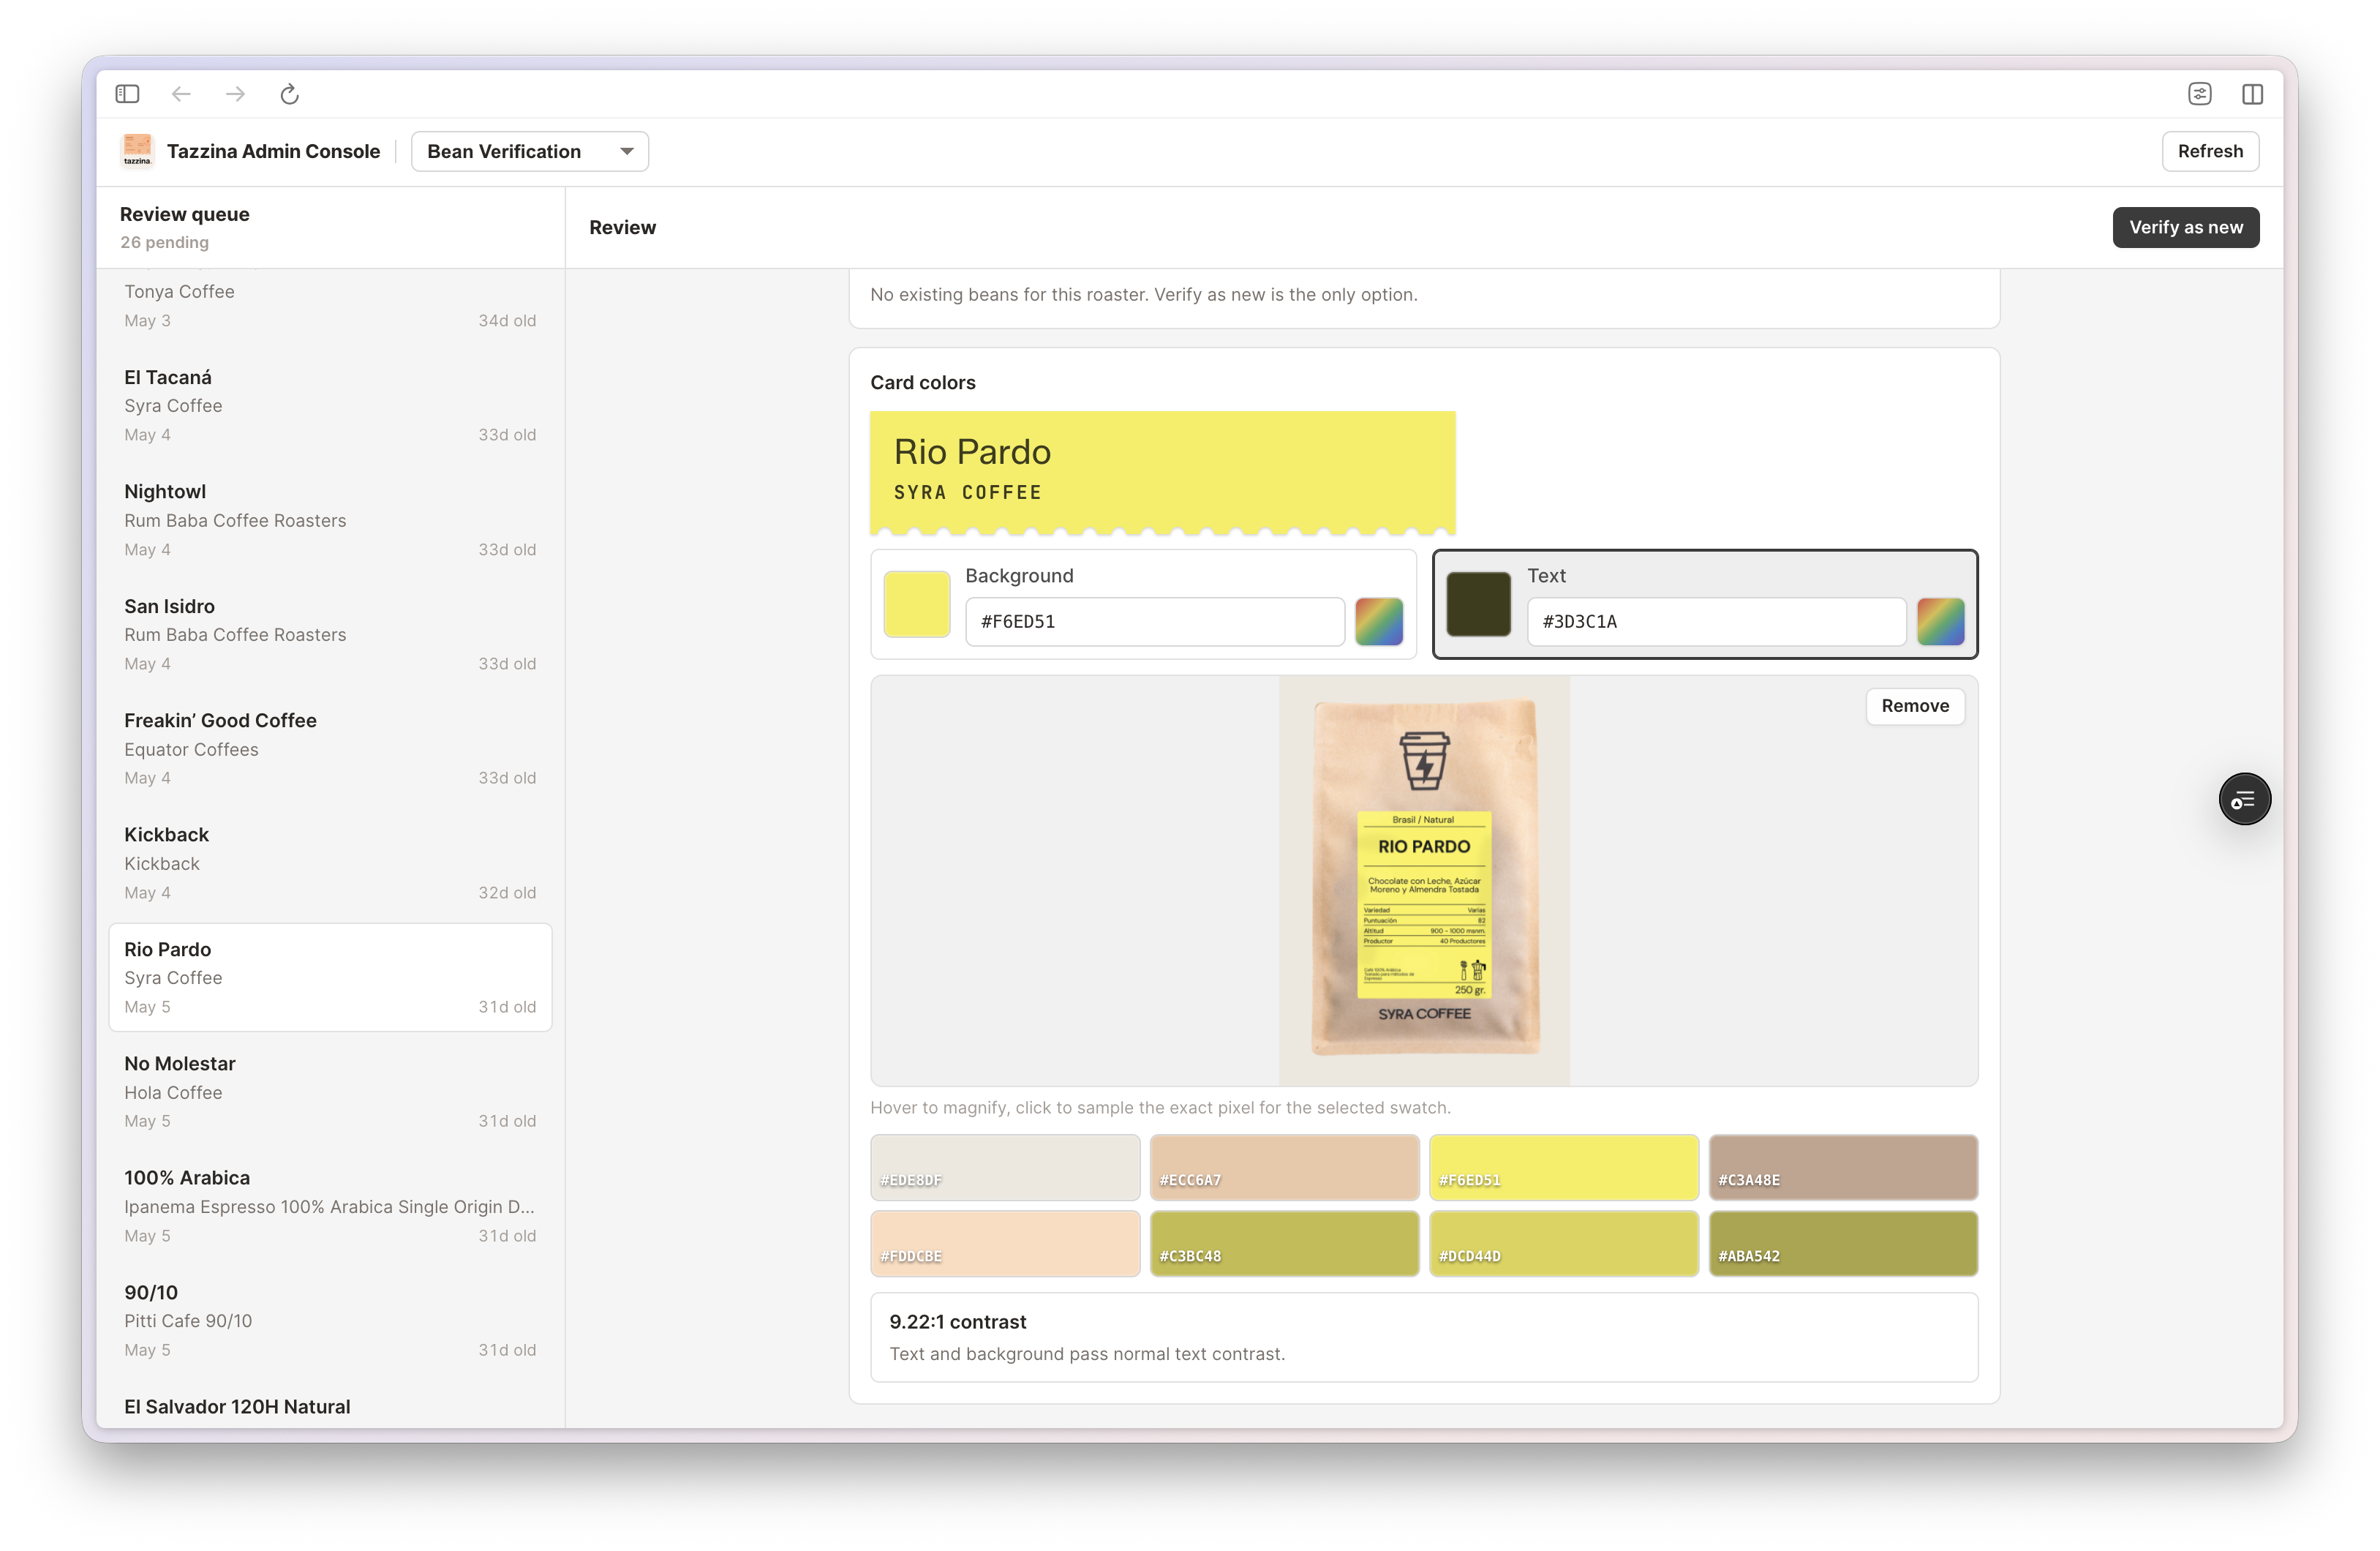
Task: Click the Tazzina Admin Console title
Action: coord(273,151)
